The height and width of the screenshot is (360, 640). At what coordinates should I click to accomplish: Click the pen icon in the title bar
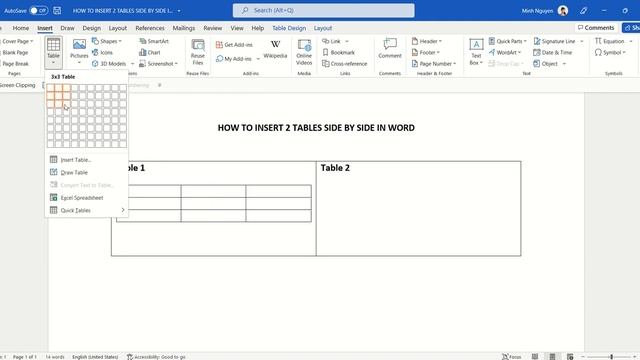(x=583, y=11)
